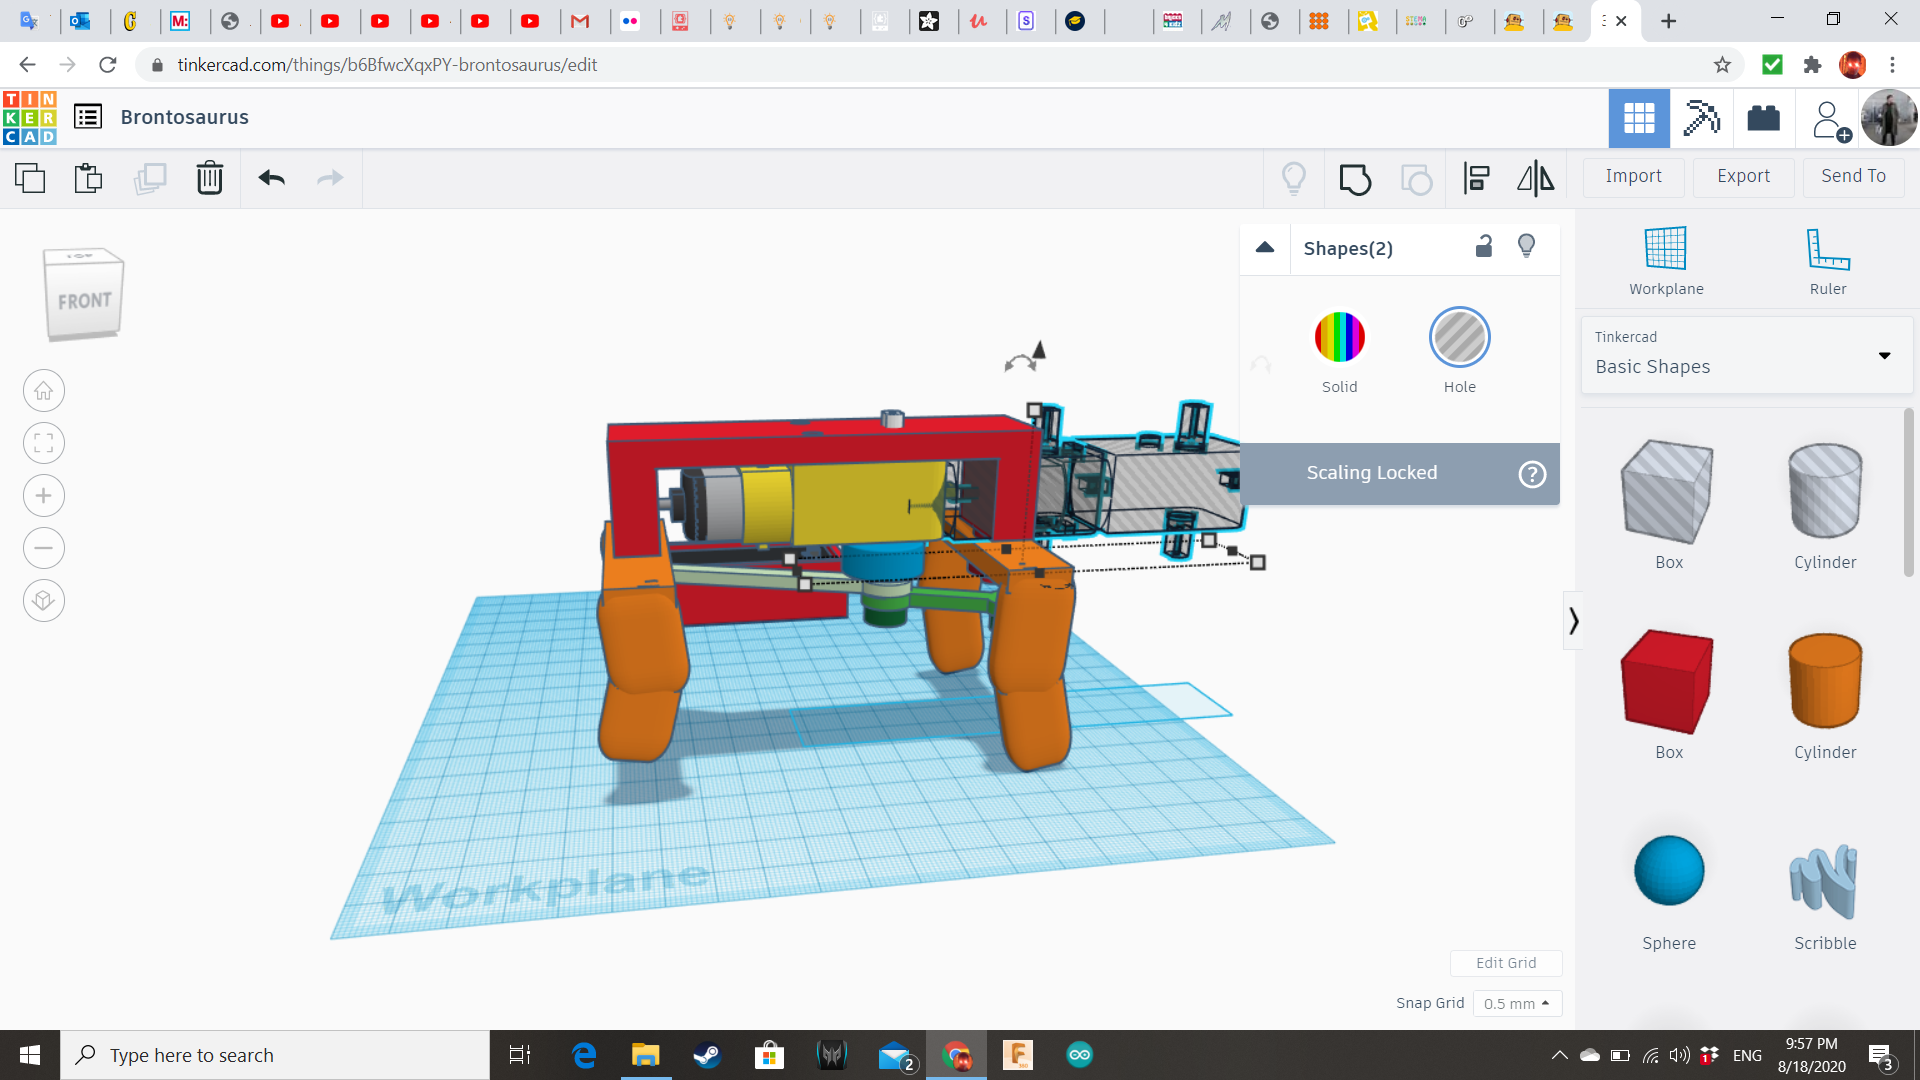Toggle the lock editing padlock

tap(1484, 247)
